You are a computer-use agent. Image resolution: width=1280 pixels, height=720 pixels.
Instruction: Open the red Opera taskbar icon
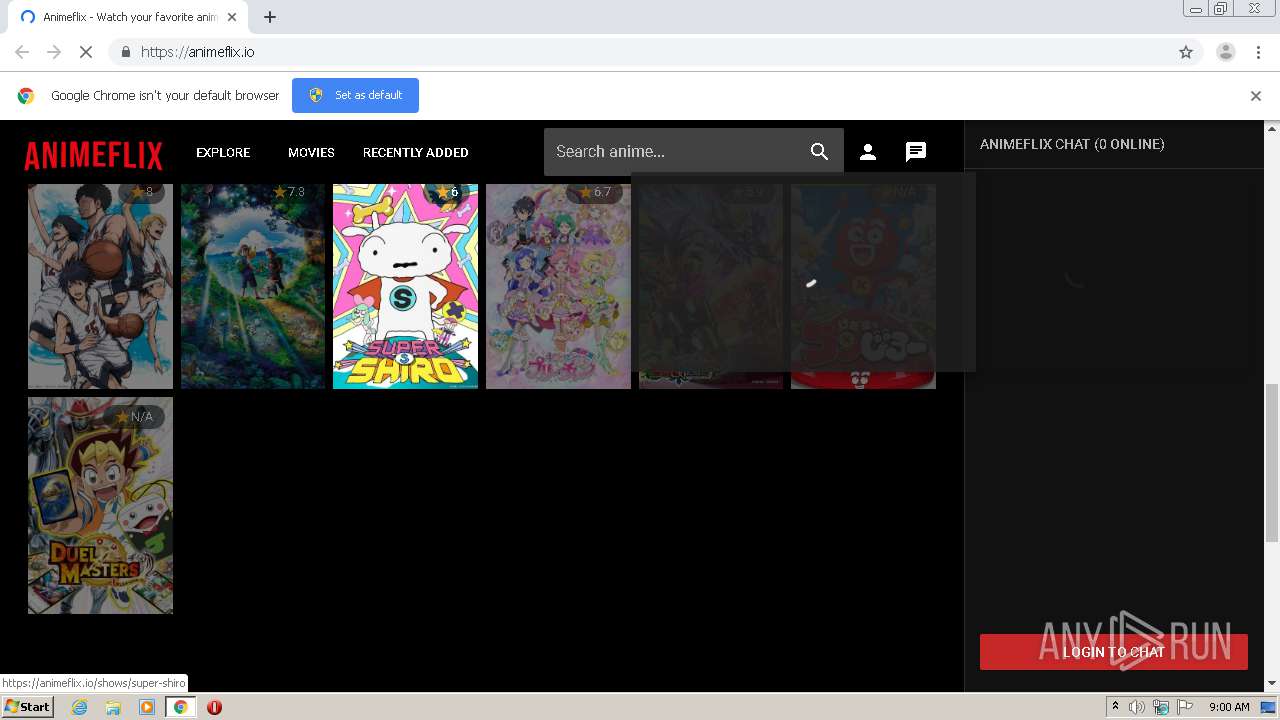coord(214,707)
